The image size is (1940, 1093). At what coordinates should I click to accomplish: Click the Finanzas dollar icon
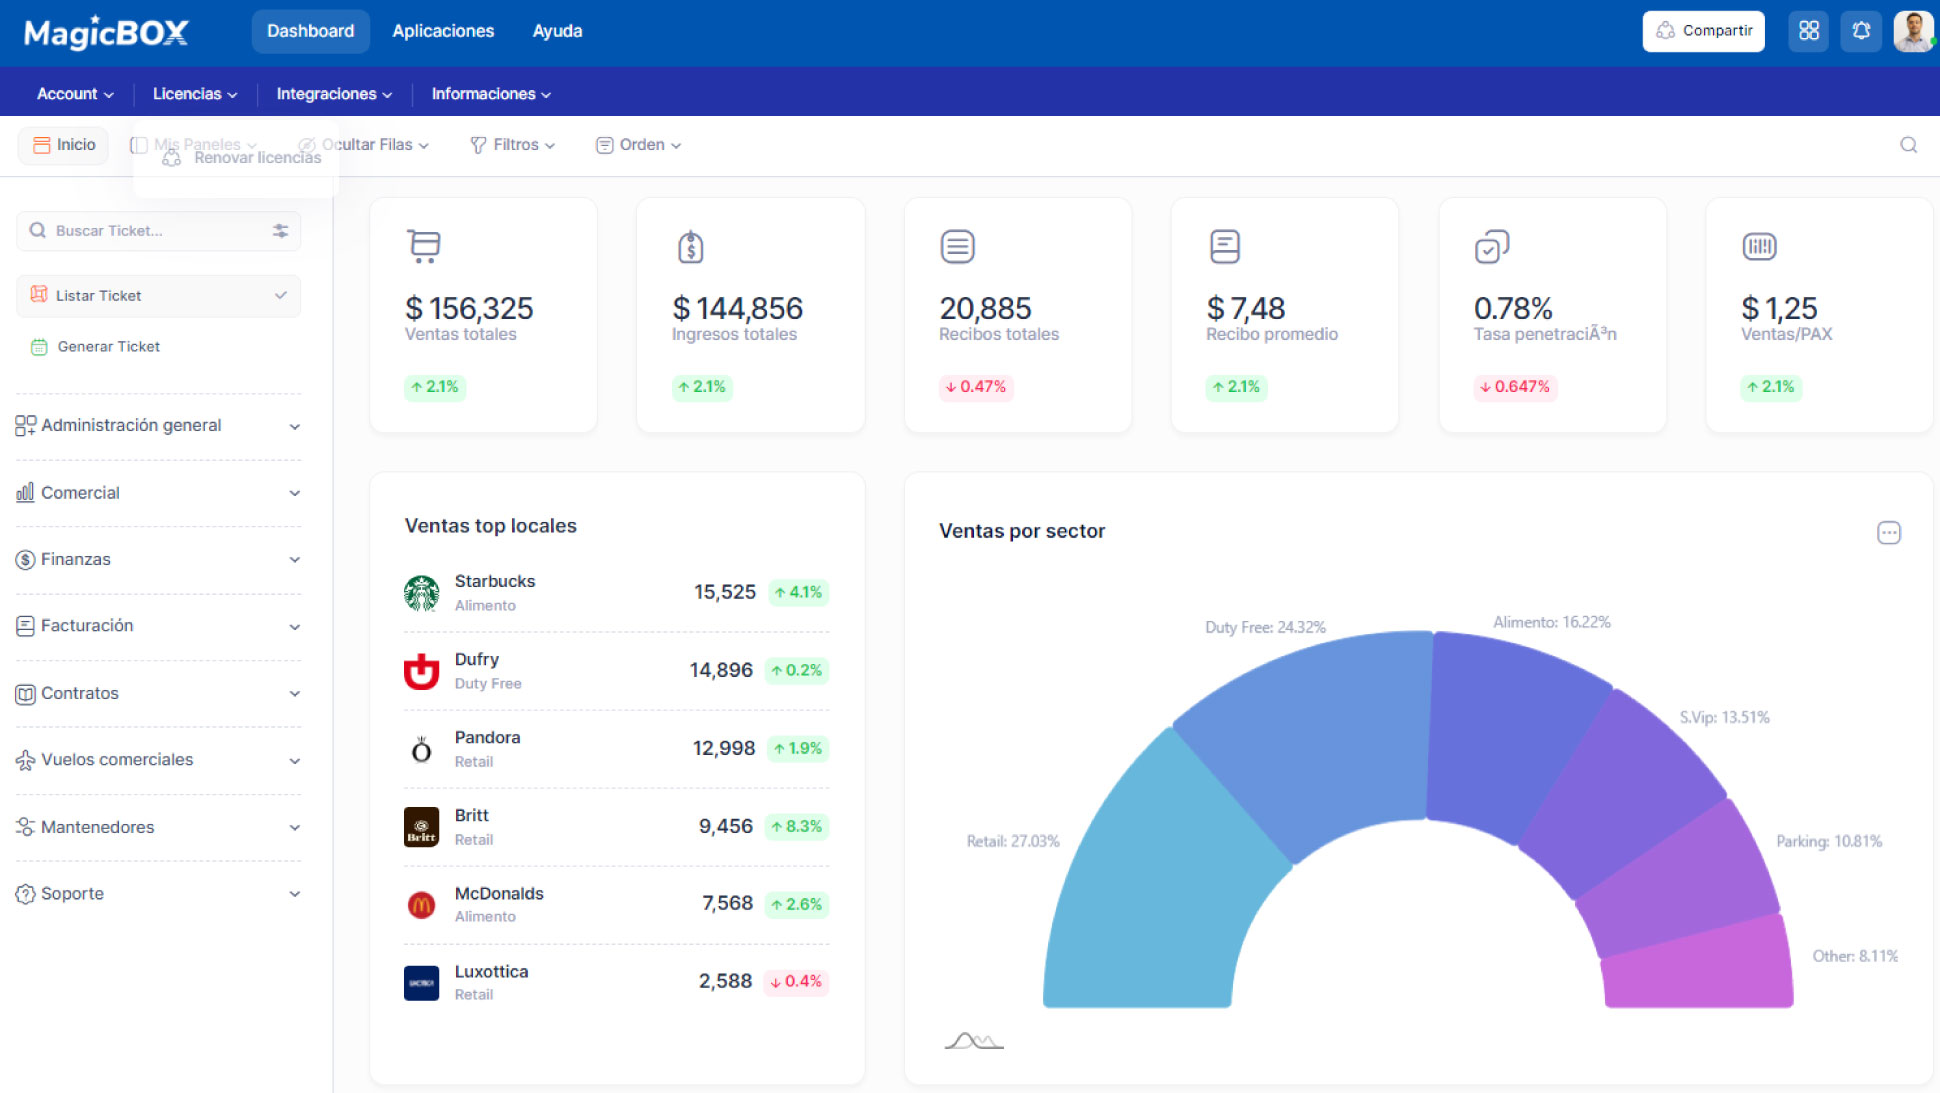[25, 560]
